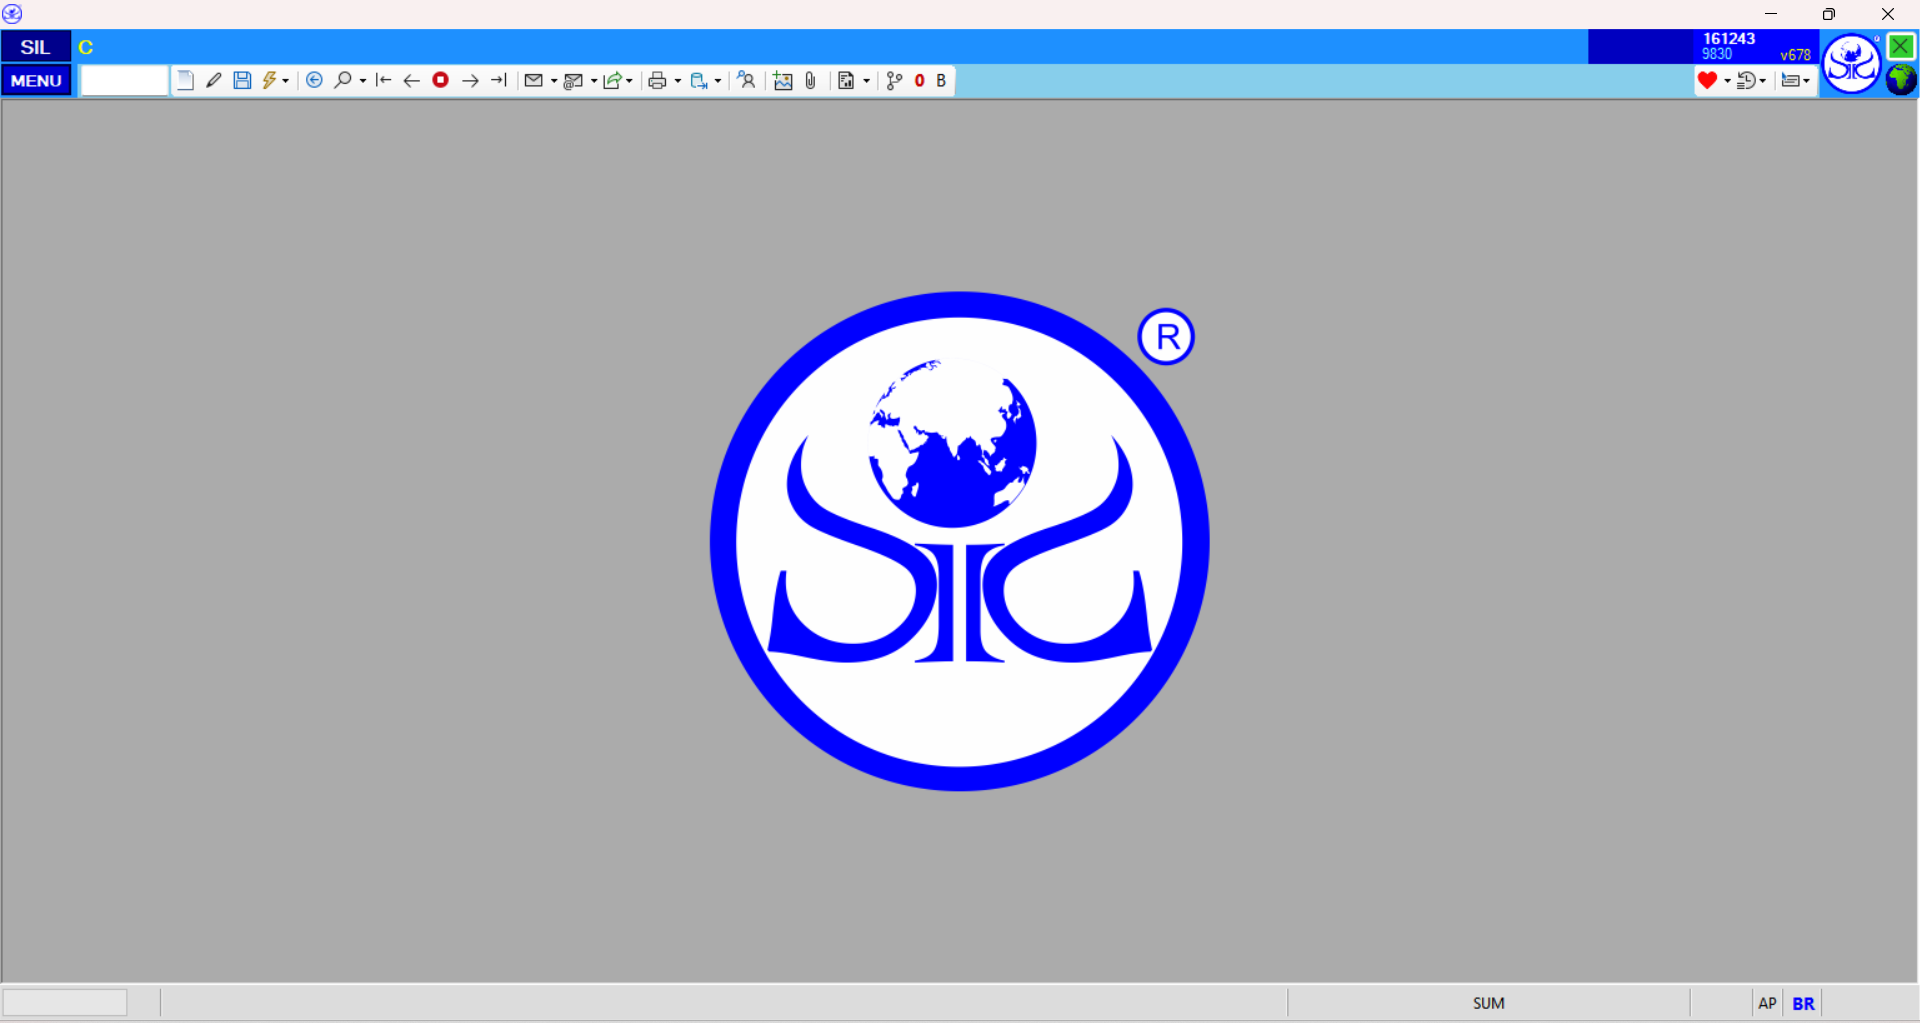
Task: Open the envelope mail dropdown arrow
Action: tap(553, 81)
